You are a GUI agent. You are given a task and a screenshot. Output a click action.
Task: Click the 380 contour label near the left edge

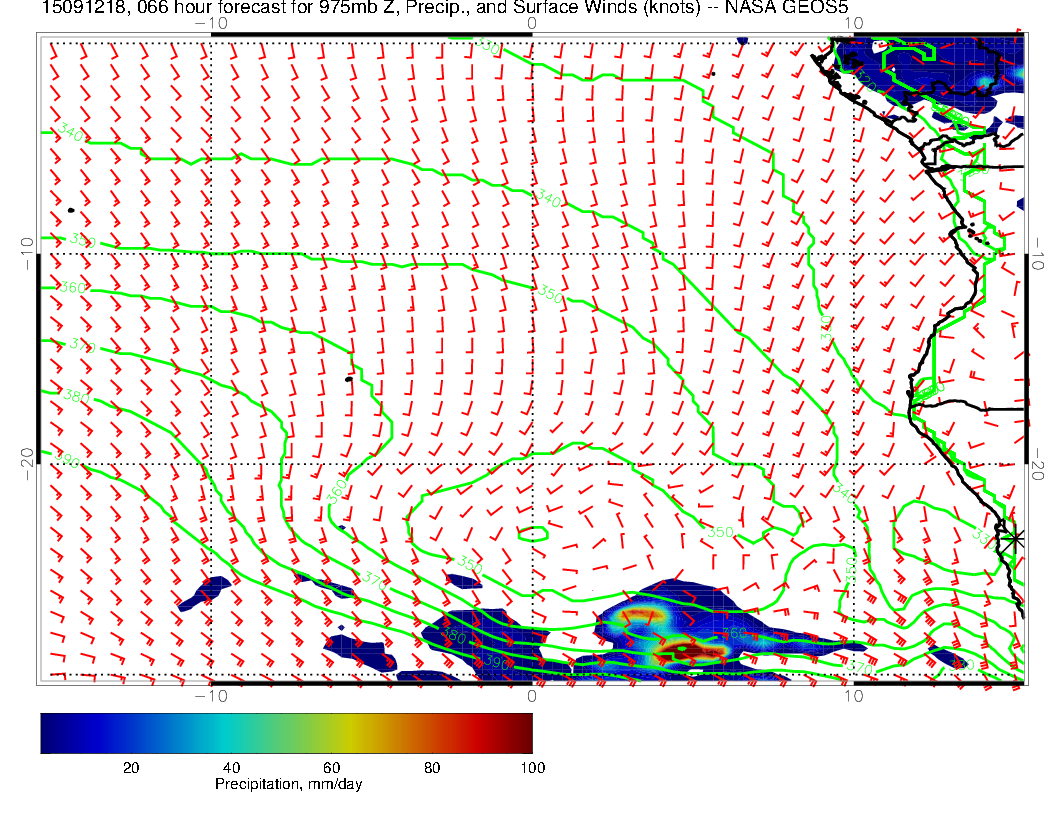coord(75,396)
